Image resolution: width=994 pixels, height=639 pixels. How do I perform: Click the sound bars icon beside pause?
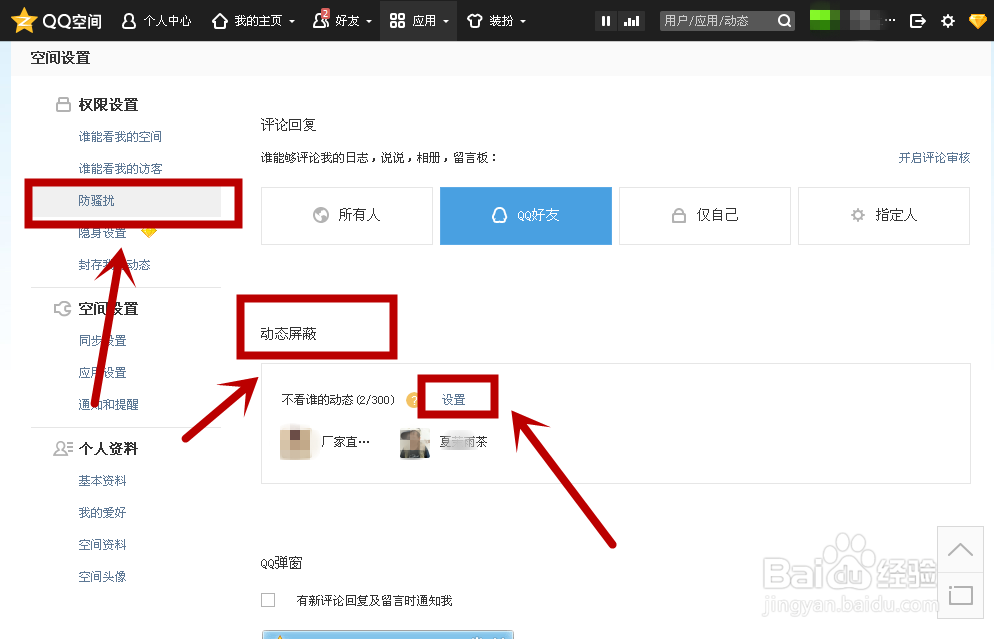(632, 20)
